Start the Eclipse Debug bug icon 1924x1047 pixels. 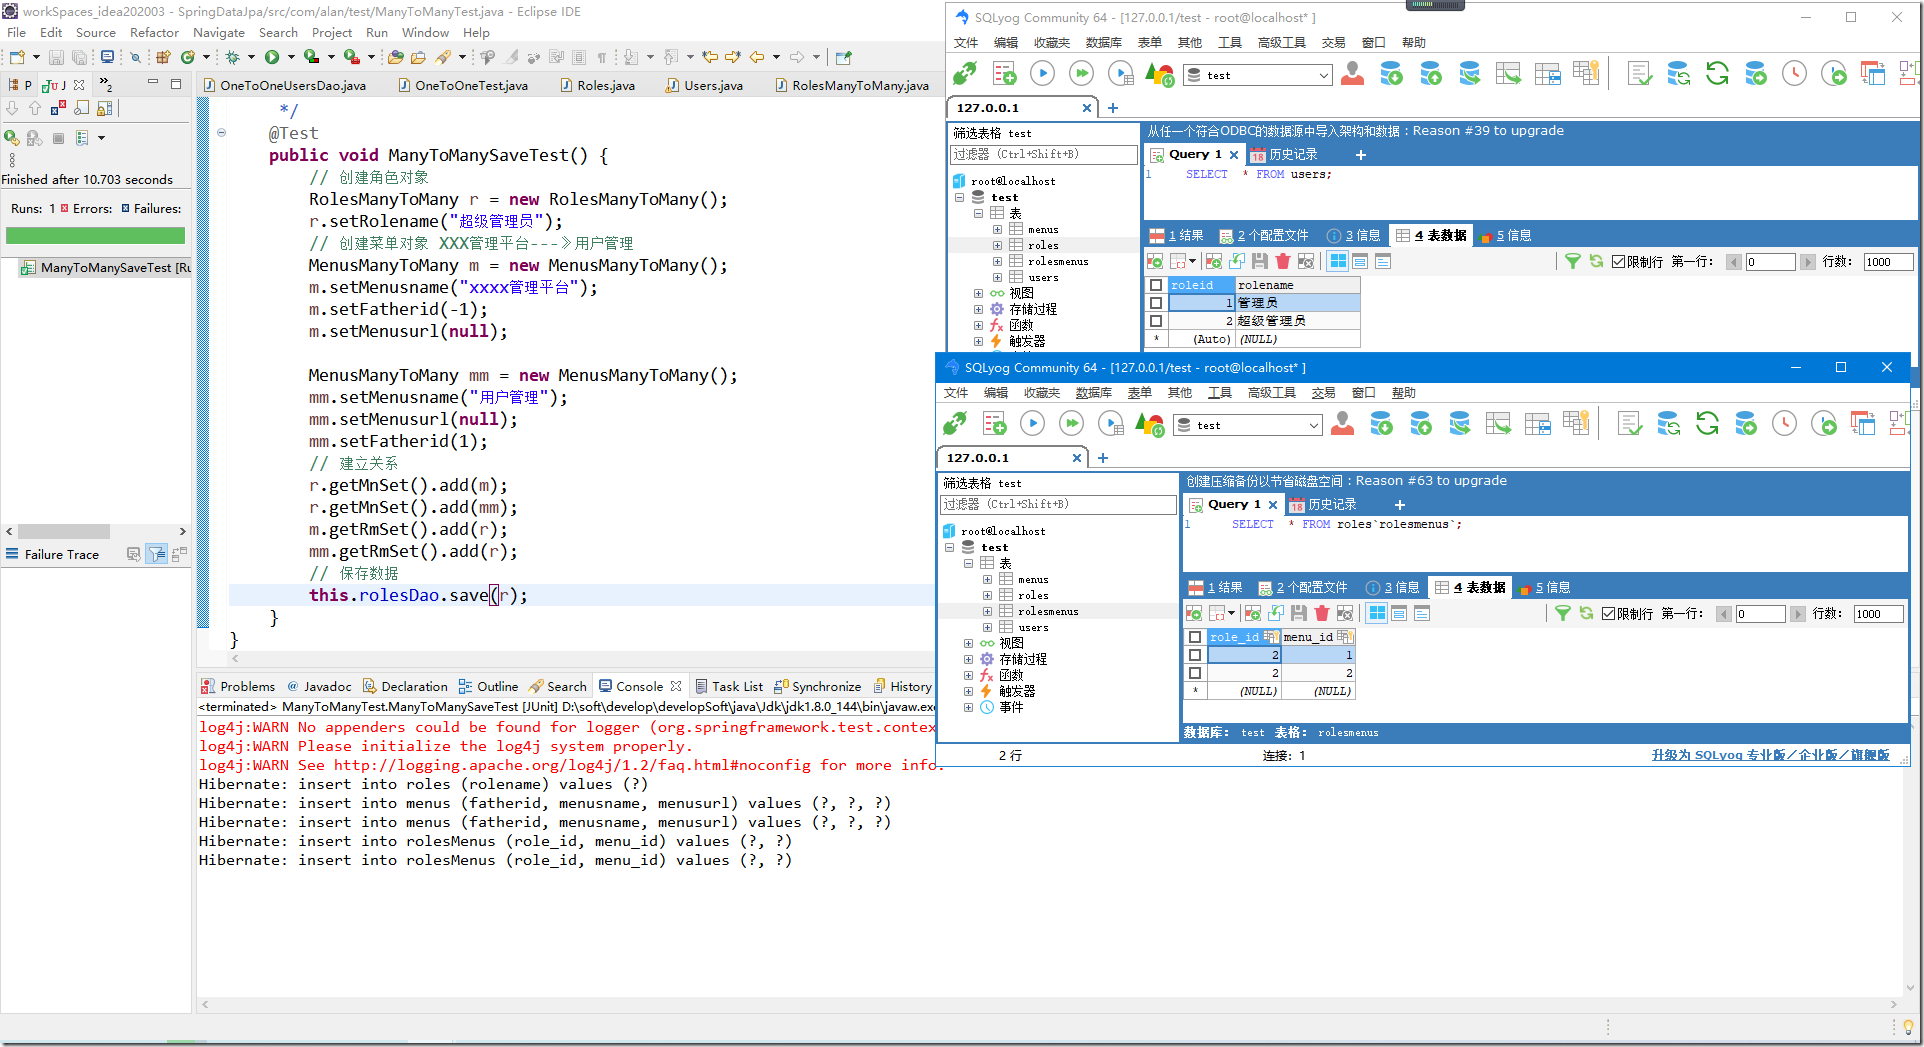pos(233,57)
